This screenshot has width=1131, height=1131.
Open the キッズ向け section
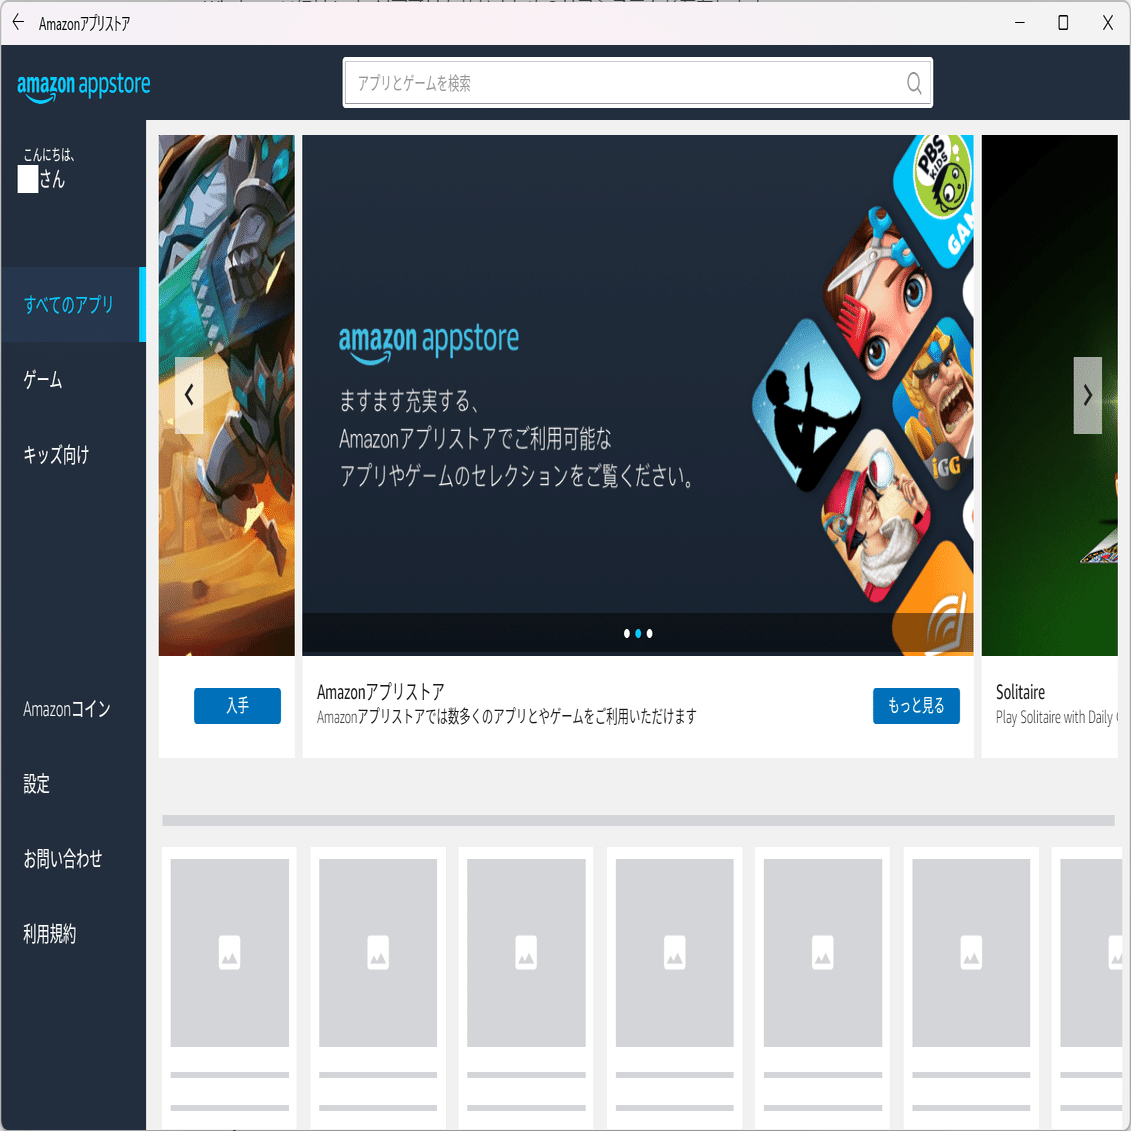point(56,455)
